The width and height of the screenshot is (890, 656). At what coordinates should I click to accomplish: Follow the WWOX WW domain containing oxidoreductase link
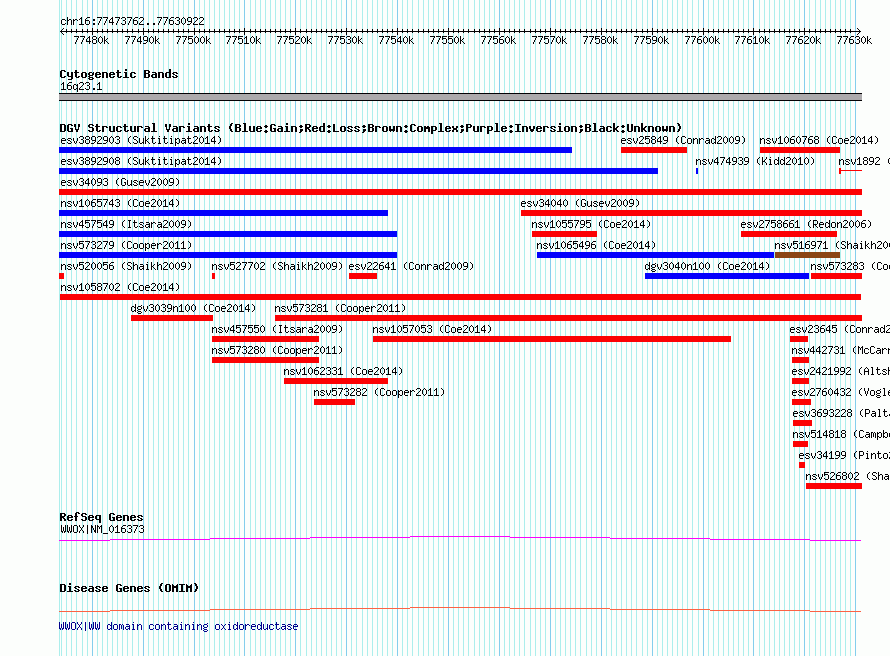click(178, 626)
